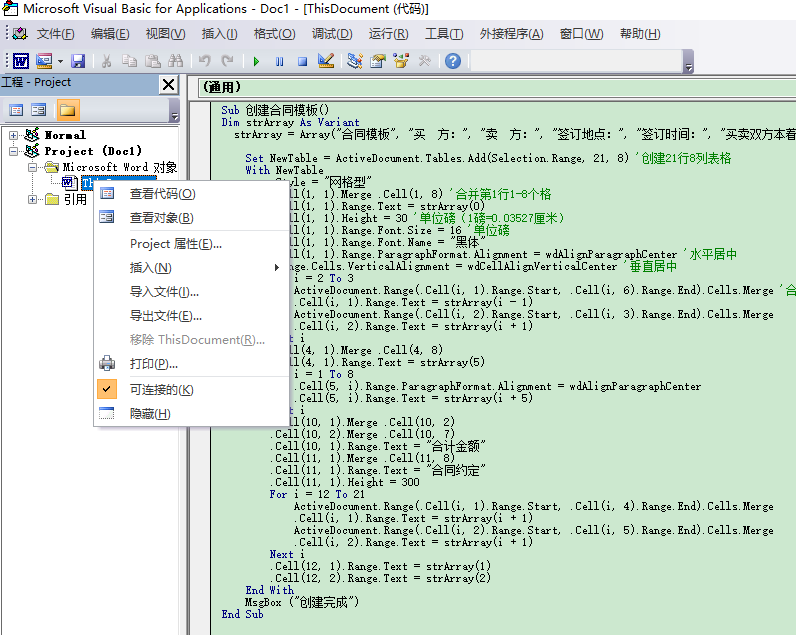Open the 调试(D) menu
Viewport: 796px width, 635px height.
tap(332, 34)
